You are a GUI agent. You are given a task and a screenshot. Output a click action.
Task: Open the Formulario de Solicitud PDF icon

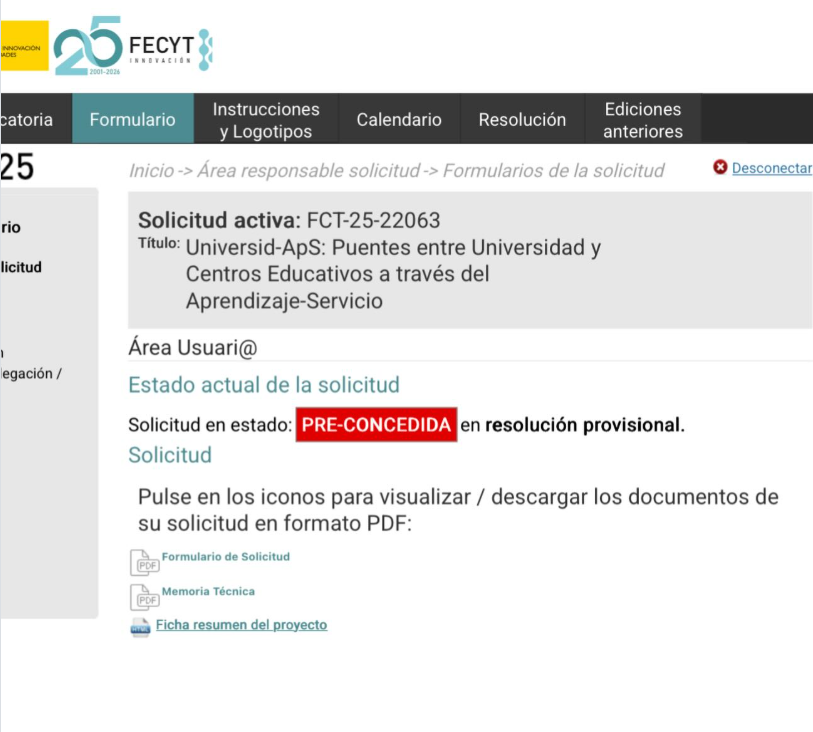tap(144, 562)
